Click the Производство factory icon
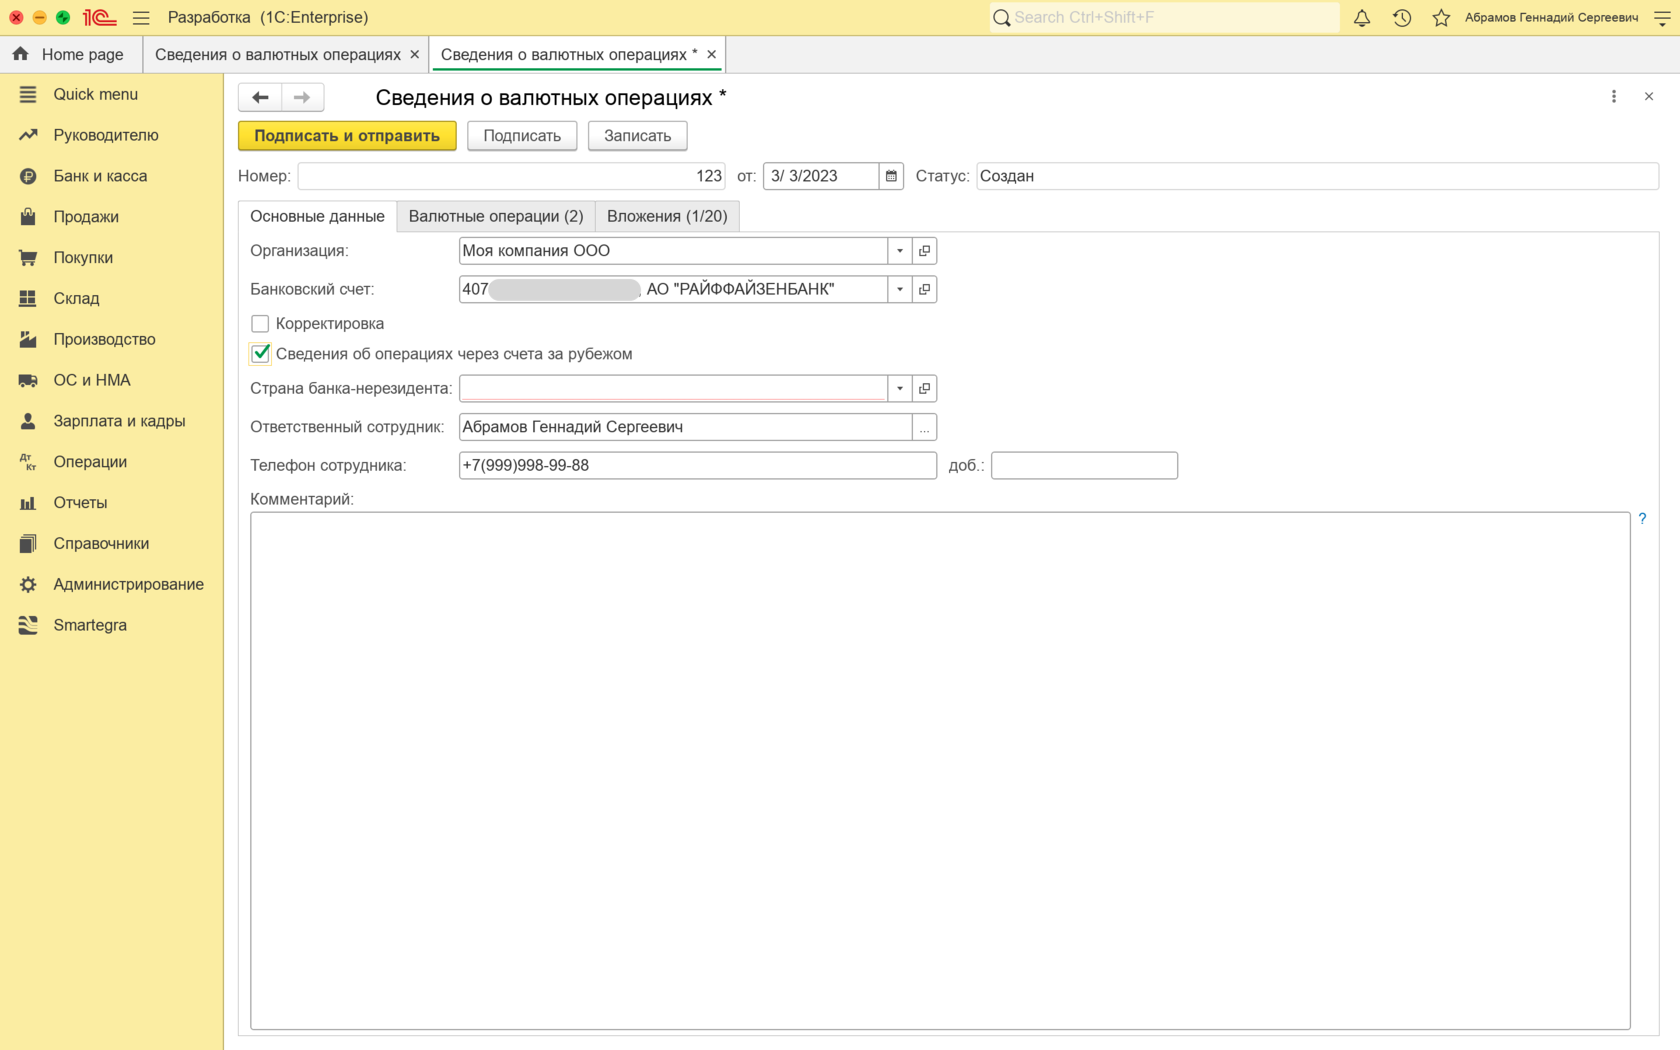 pyautogui.click(x=28, y=339)
